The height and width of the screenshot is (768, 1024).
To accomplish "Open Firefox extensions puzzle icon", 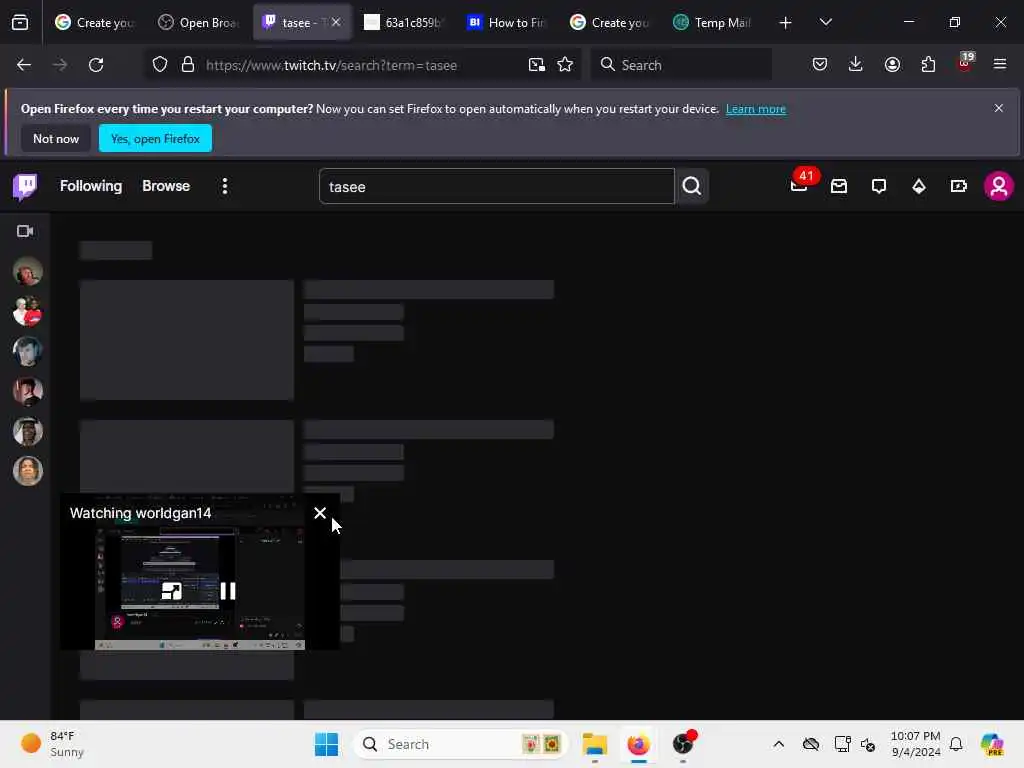I will [x=928, y=65].
